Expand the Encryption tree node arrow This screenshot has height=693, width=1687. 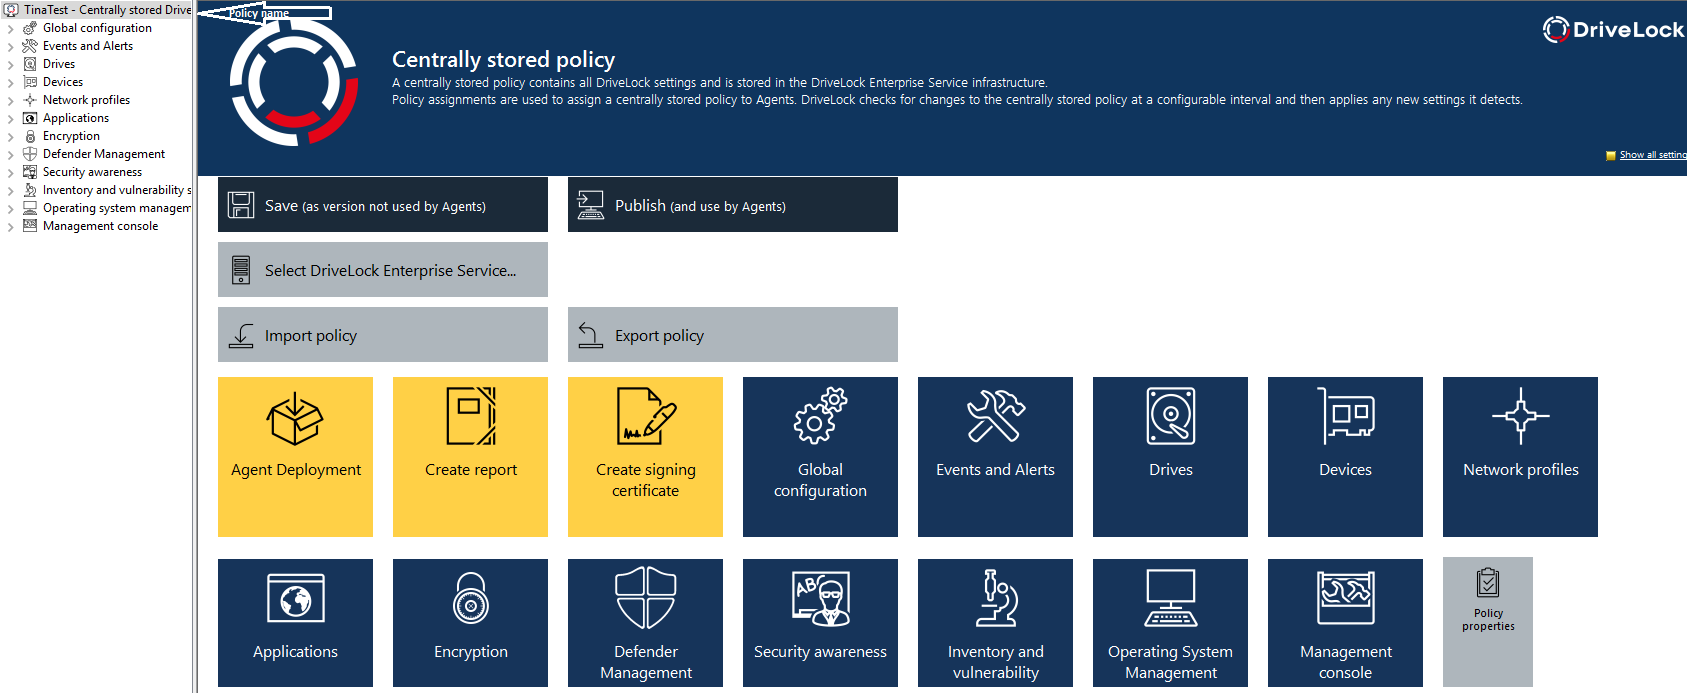click(11, 137)
